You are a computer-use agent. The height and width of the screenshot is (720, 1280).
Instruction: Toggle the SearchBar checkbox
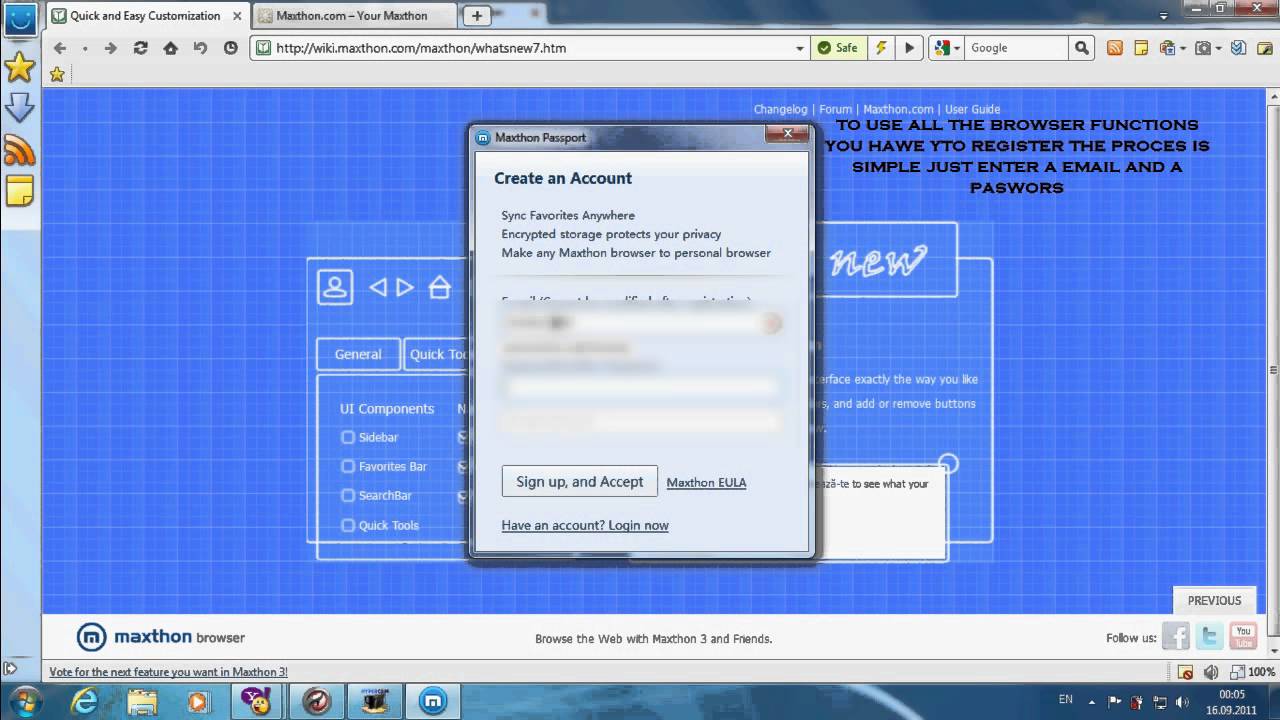tap(348, 495)
